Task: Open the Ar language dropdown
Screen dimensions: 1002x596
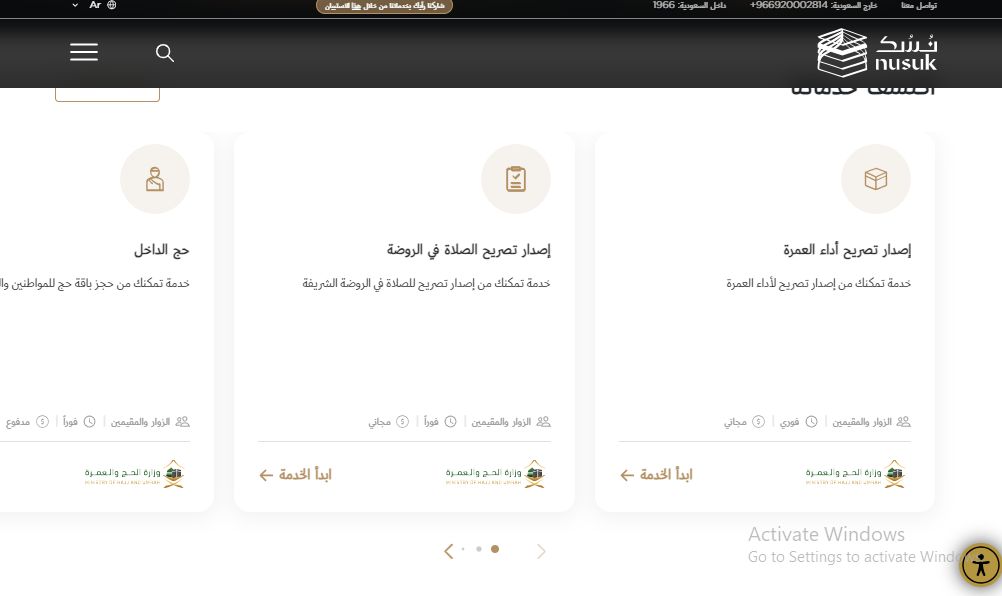Action: pyautogui.click(x=90, y=5)
